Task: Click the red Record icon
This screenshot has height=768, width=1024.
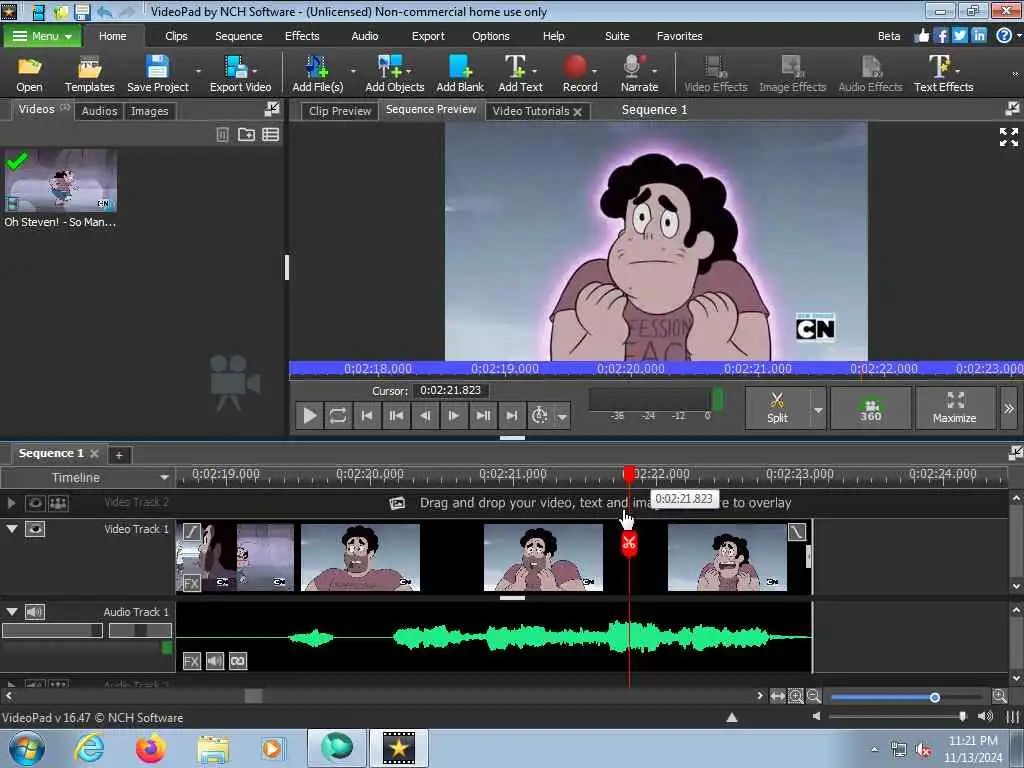Action: coord(579,74)
